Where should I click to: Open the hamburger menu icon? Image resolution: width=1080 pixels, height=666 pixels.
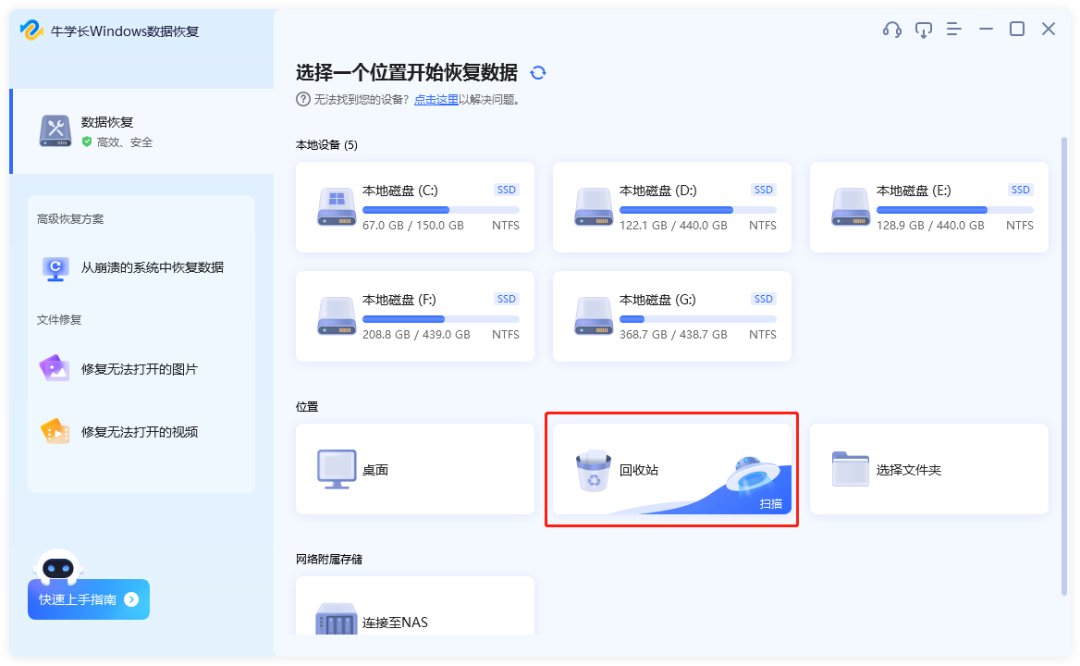point(954,29)
